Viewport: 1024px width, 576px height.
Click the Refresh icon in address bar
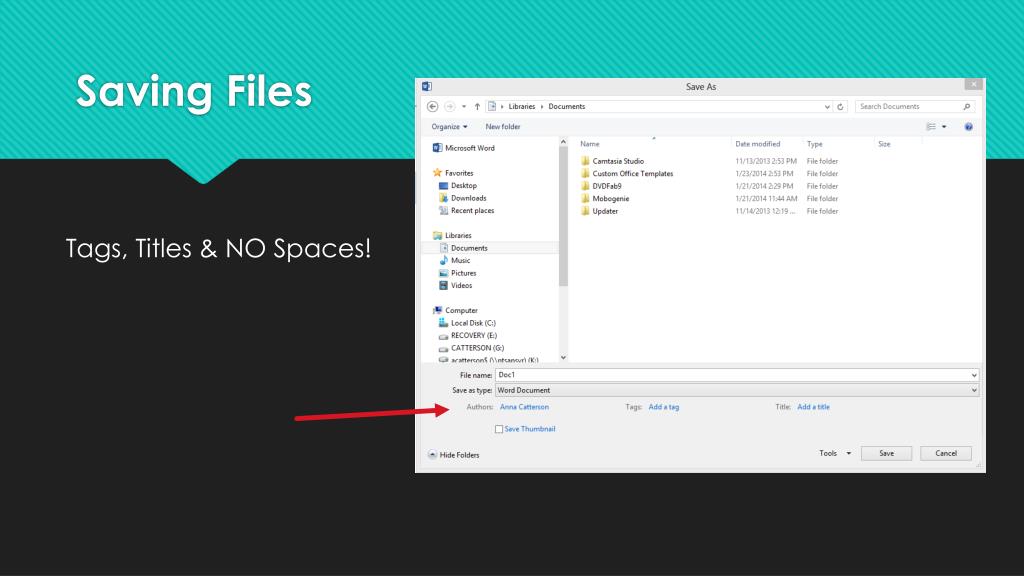pos(840,106)
